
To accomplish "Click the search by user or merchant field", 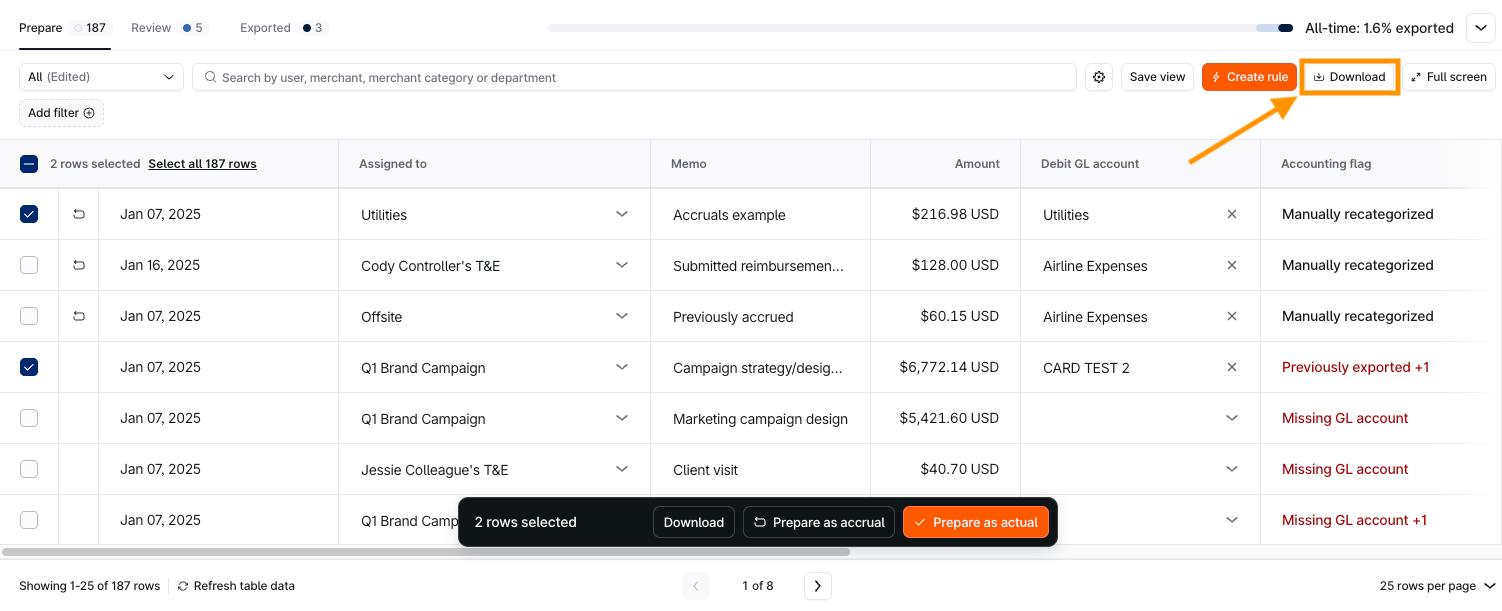I will pyautogui.click(x=640, y=77).
